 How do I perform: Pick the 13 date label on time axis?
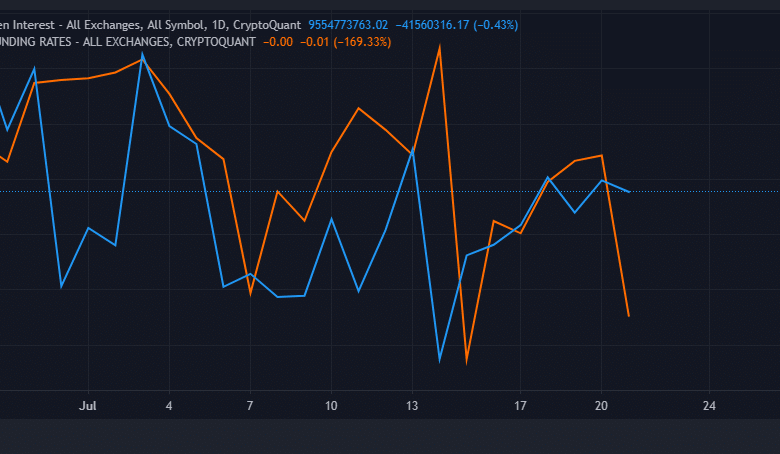[x=412, y=406]
